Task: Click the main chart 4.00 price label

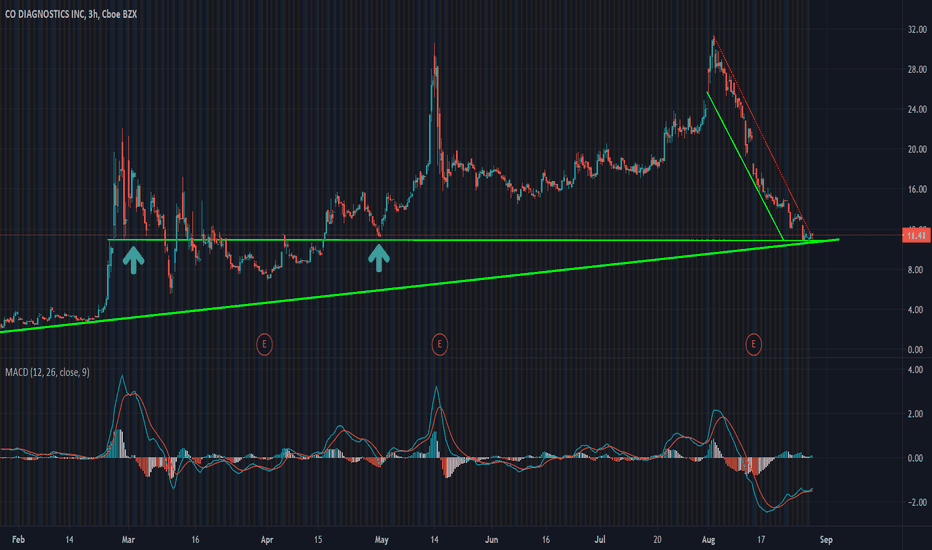Action: coord(915,309)
